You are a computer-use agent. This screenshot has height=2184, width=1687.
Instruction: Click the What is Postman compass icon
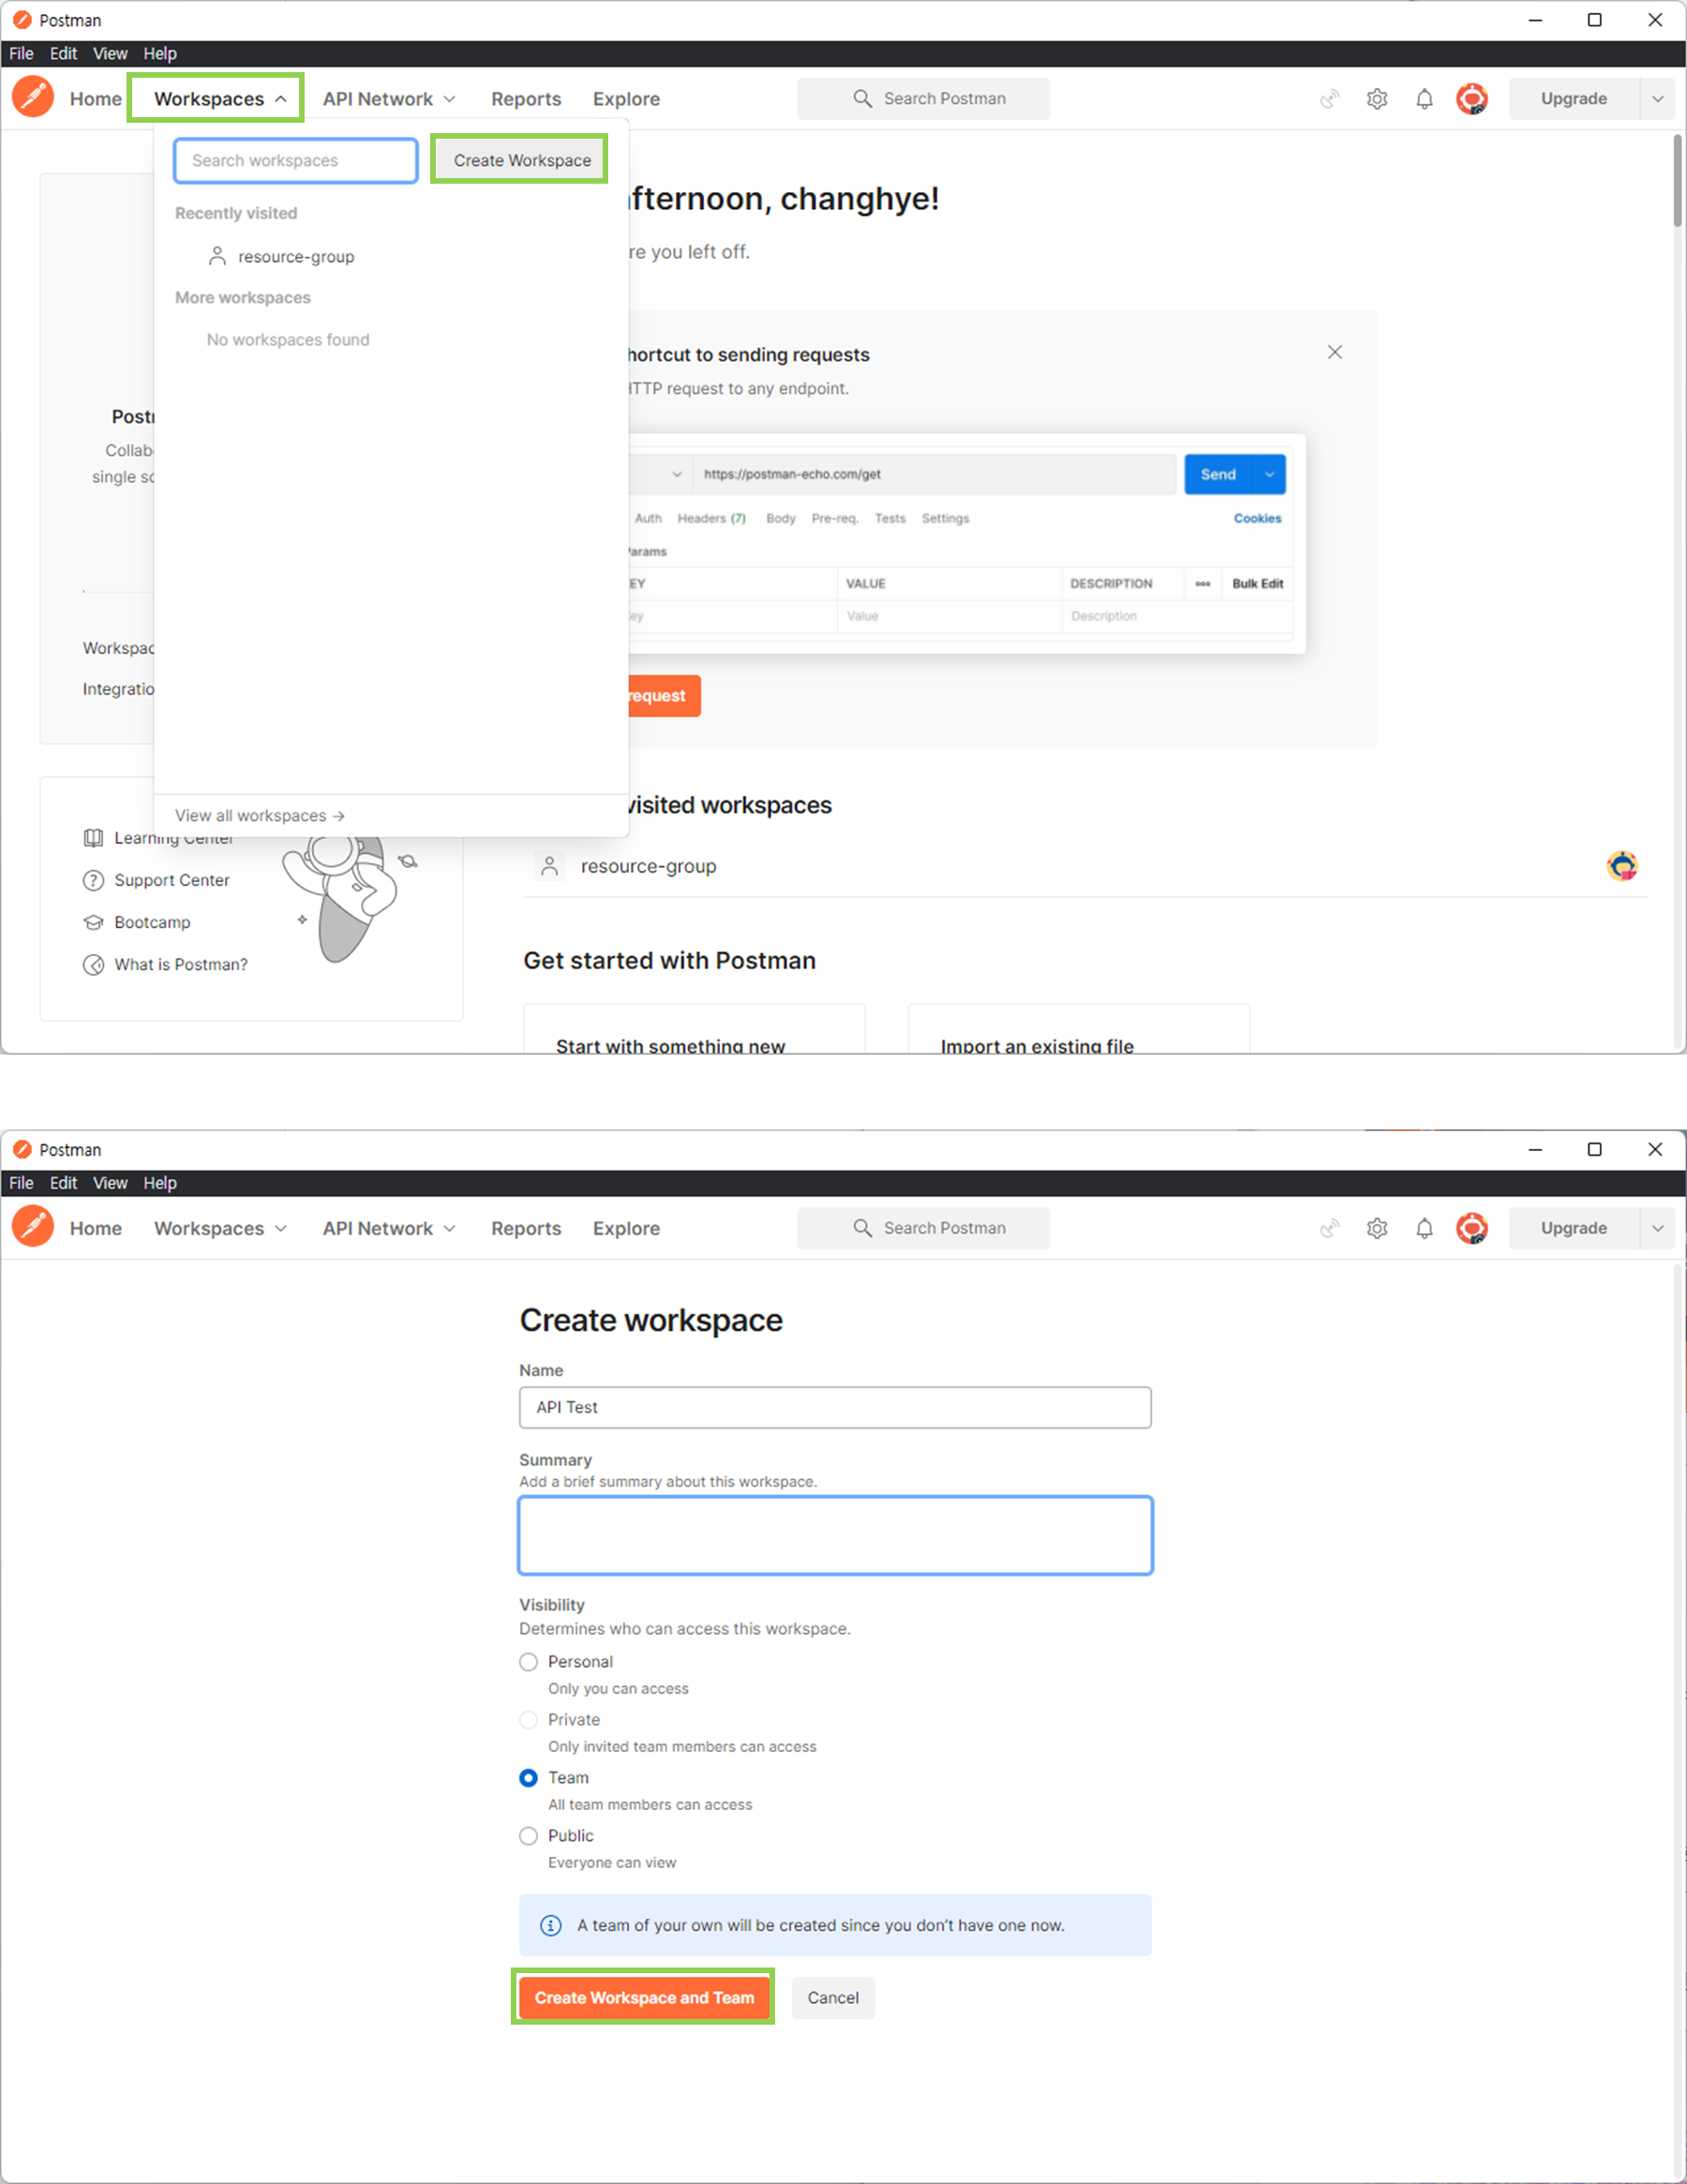[93, 964]
